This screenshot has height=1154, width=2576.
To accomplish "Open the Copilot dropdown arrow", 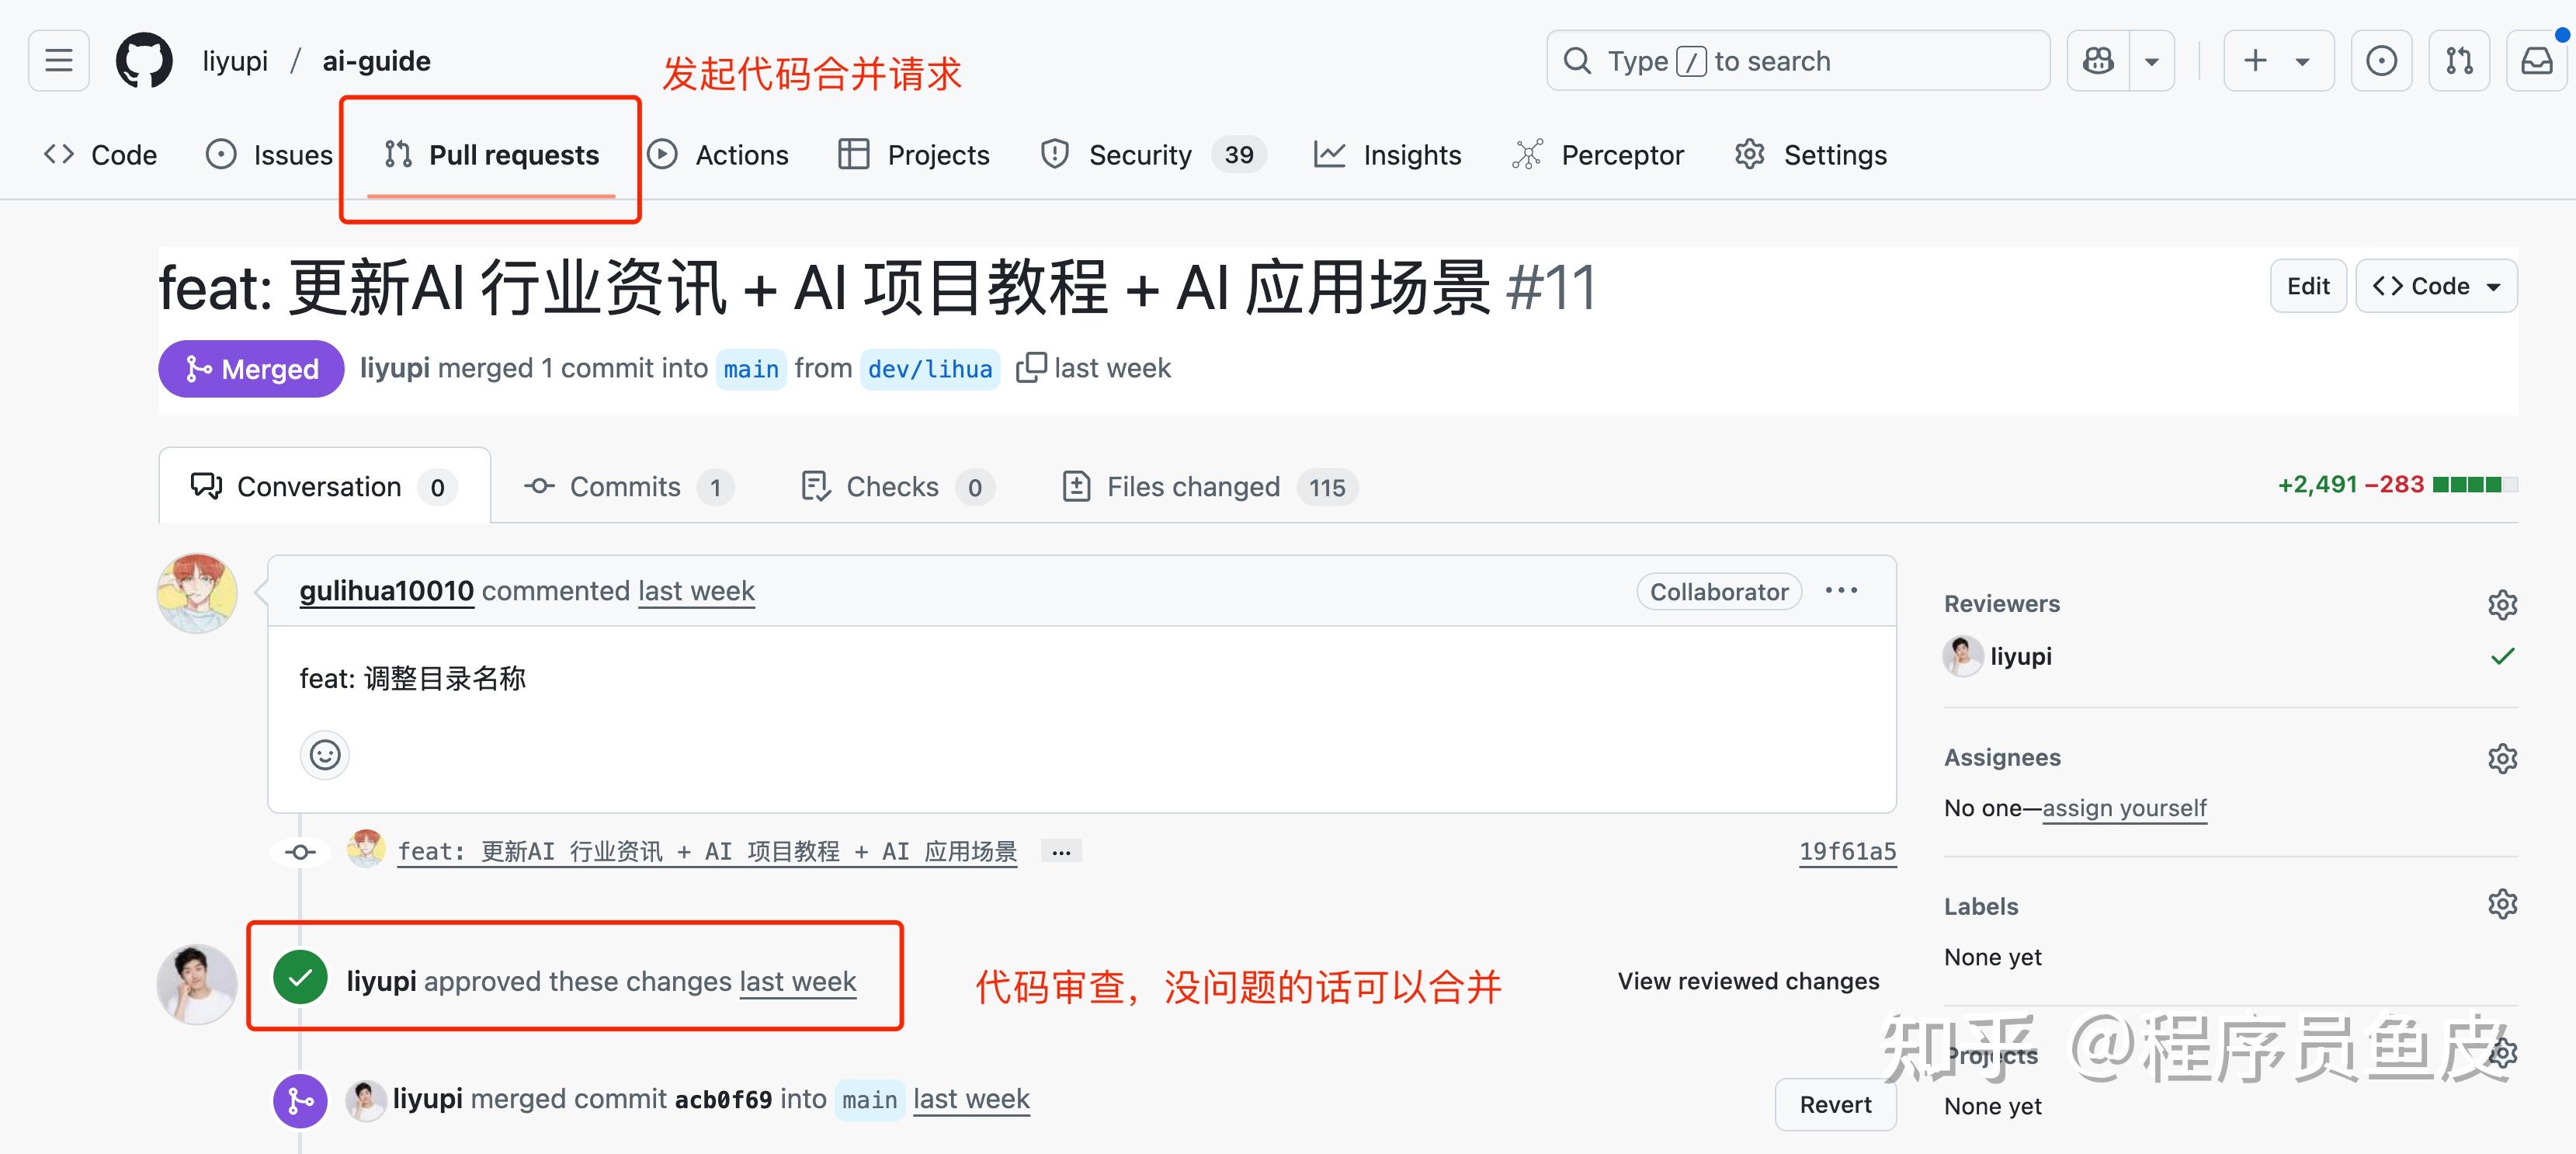I will (x=2152, y=61).
